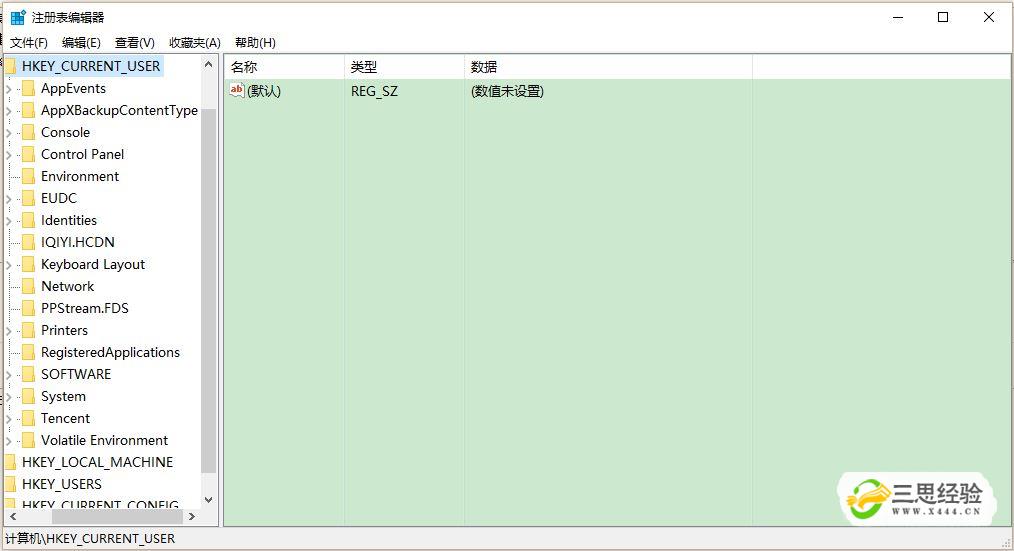Select the Volatile Environment key
The image size is (1014, 551).
pyautogui.click(x=104, y=440)
